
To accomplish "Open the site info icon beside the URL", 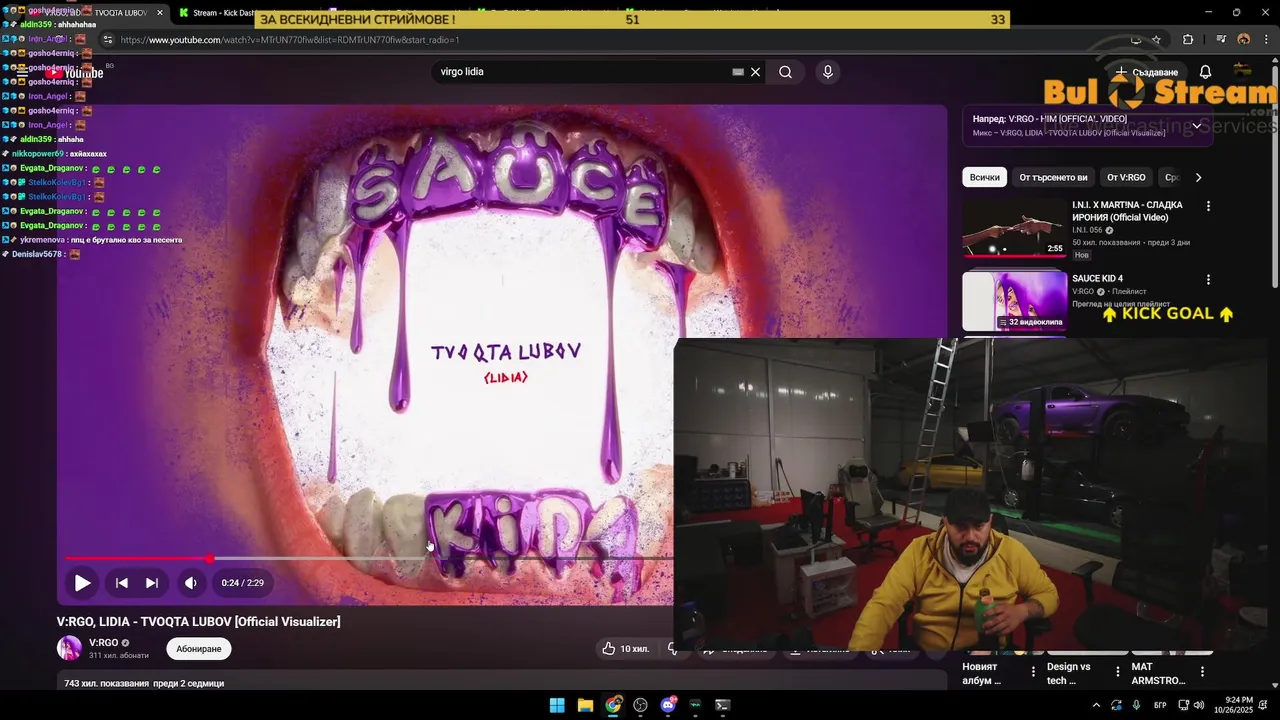I will [108, 40].
